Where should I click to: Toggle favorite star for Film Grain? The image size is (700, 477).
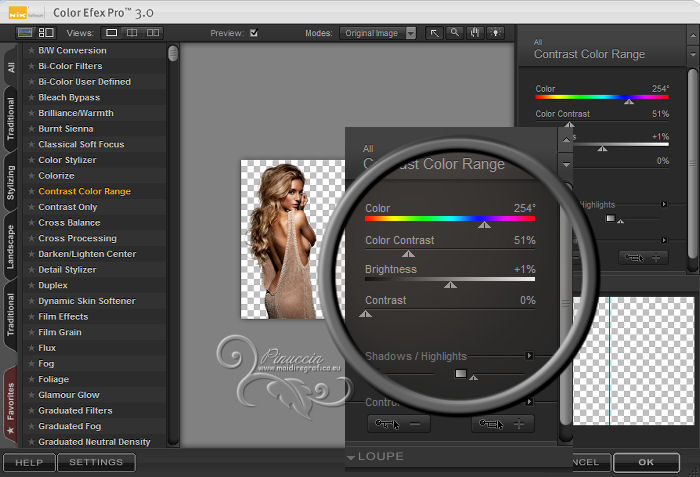(x=31, y=332)
